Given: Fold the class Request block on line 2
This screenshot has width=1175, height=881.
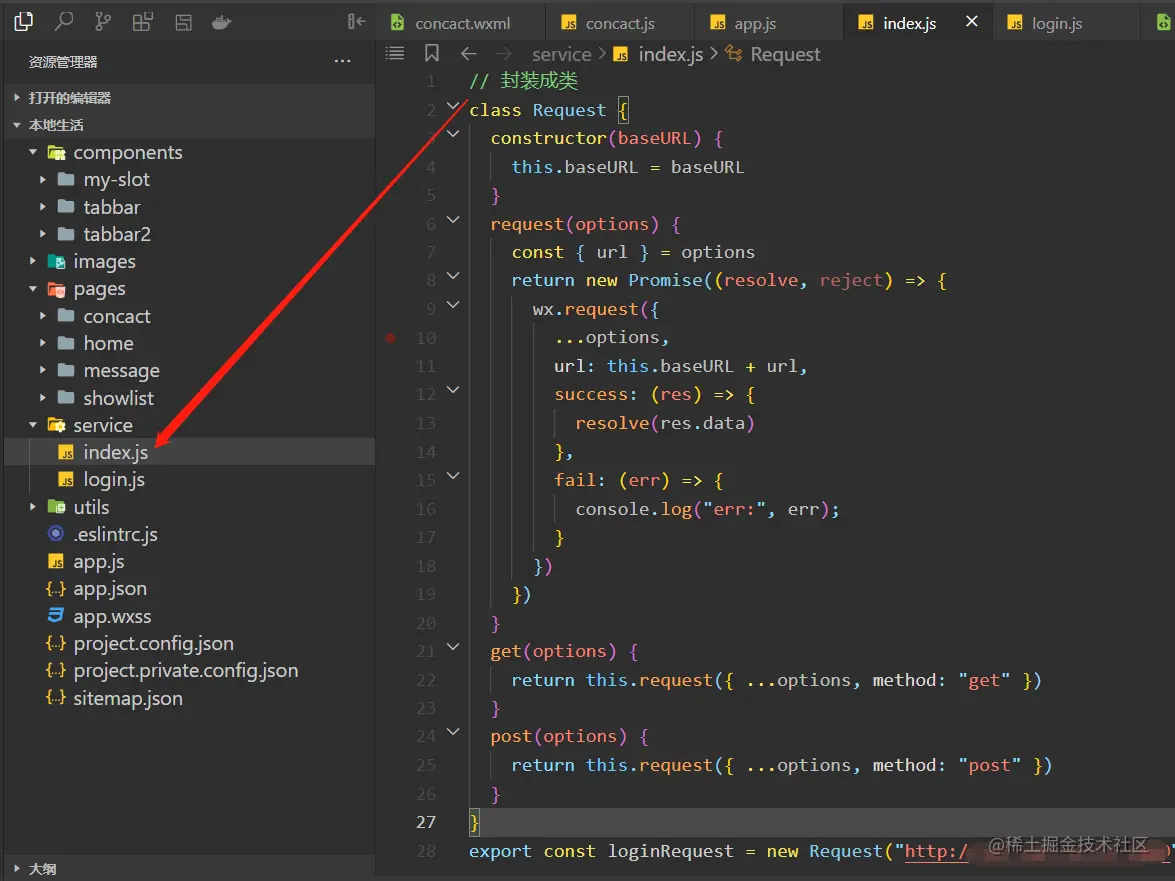Looking at the screenshot, I should (x=453, y=106).
